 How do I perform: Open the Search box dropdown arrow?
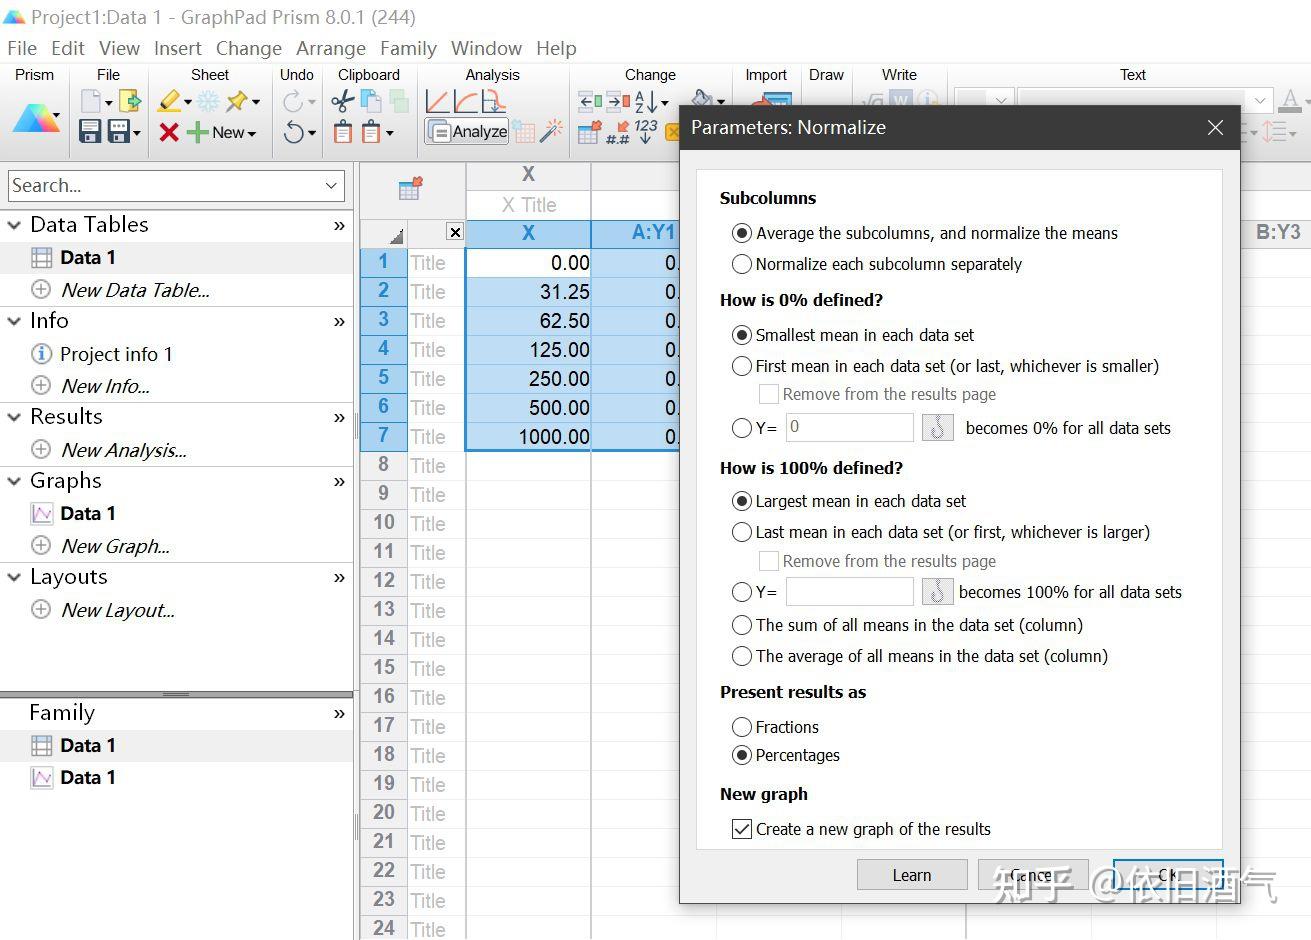[332, 186]
